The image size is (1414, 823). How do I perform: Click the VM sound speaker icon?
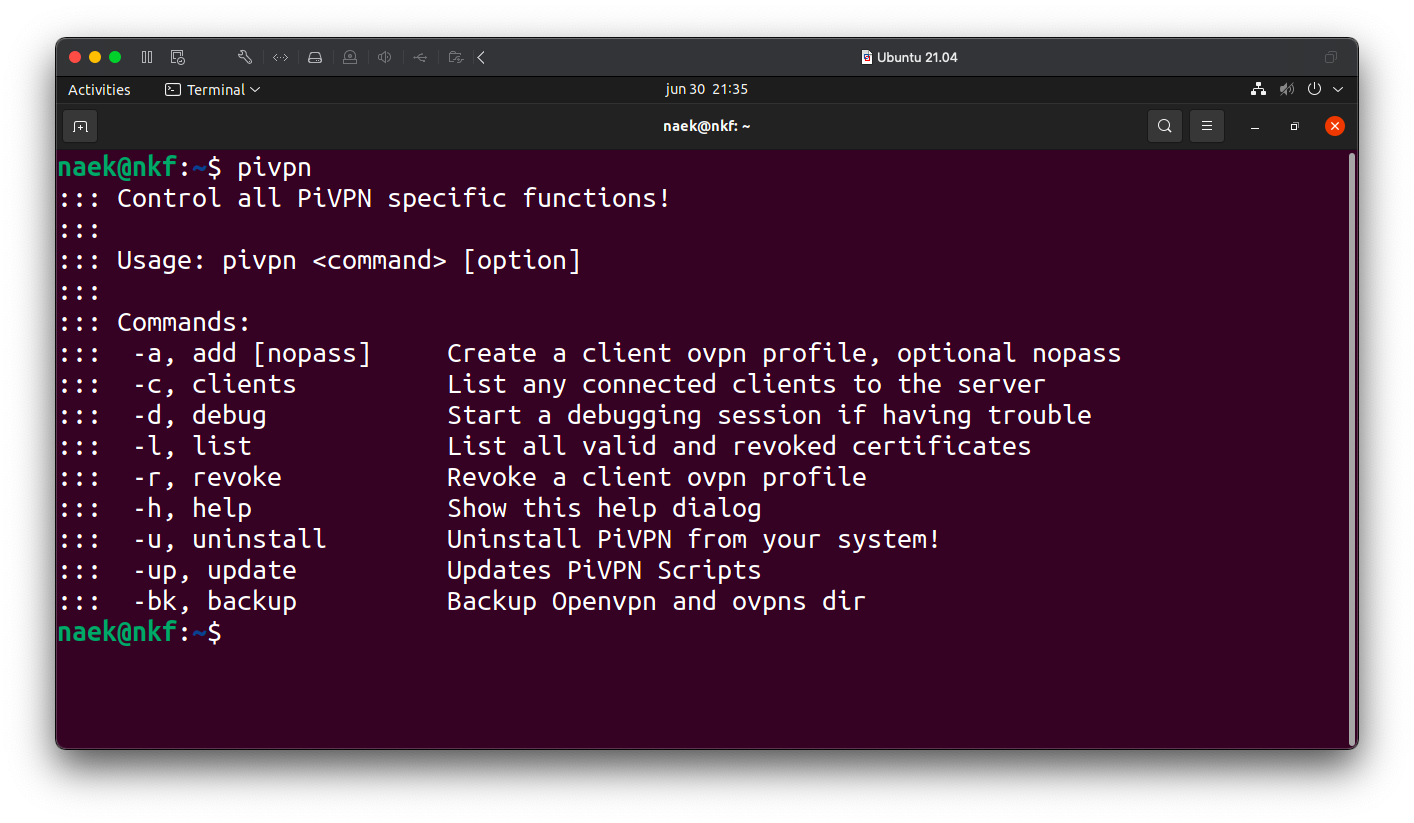click(384, 57)
